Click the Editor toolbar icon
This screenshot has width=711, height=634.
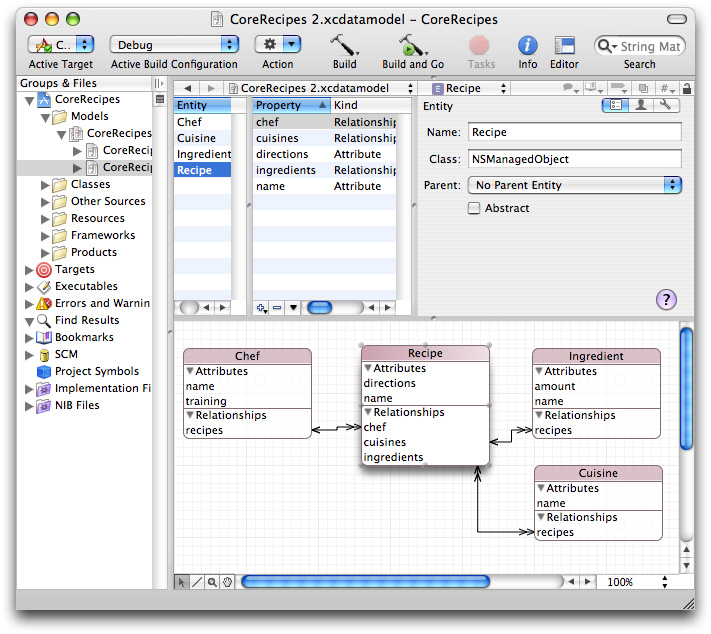(564, 46)
